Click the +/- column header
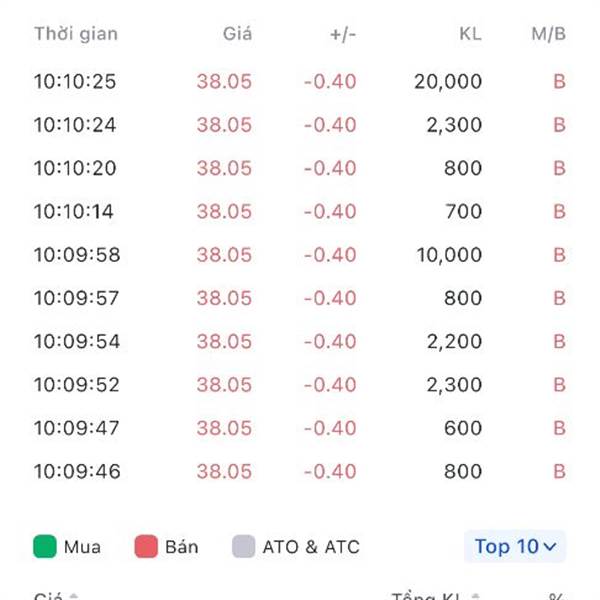This screenshot has width=600, height=600. pyautogui.click(x=343, y=34)
